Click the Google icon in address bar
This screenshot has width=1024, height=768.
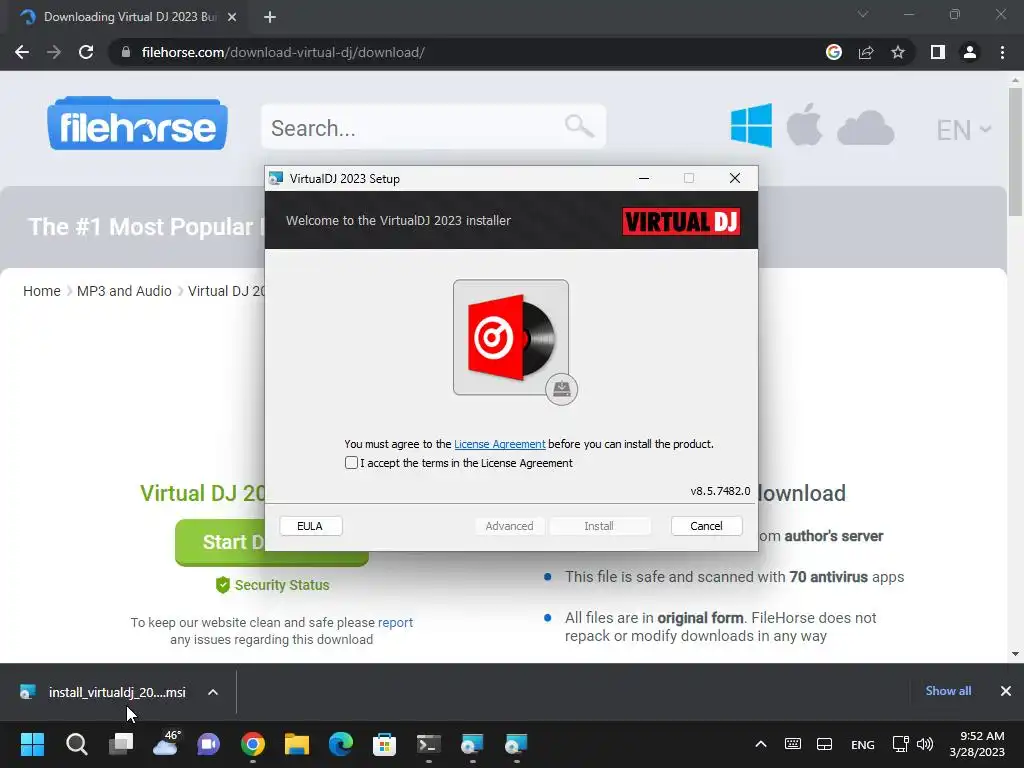point(834,52)
